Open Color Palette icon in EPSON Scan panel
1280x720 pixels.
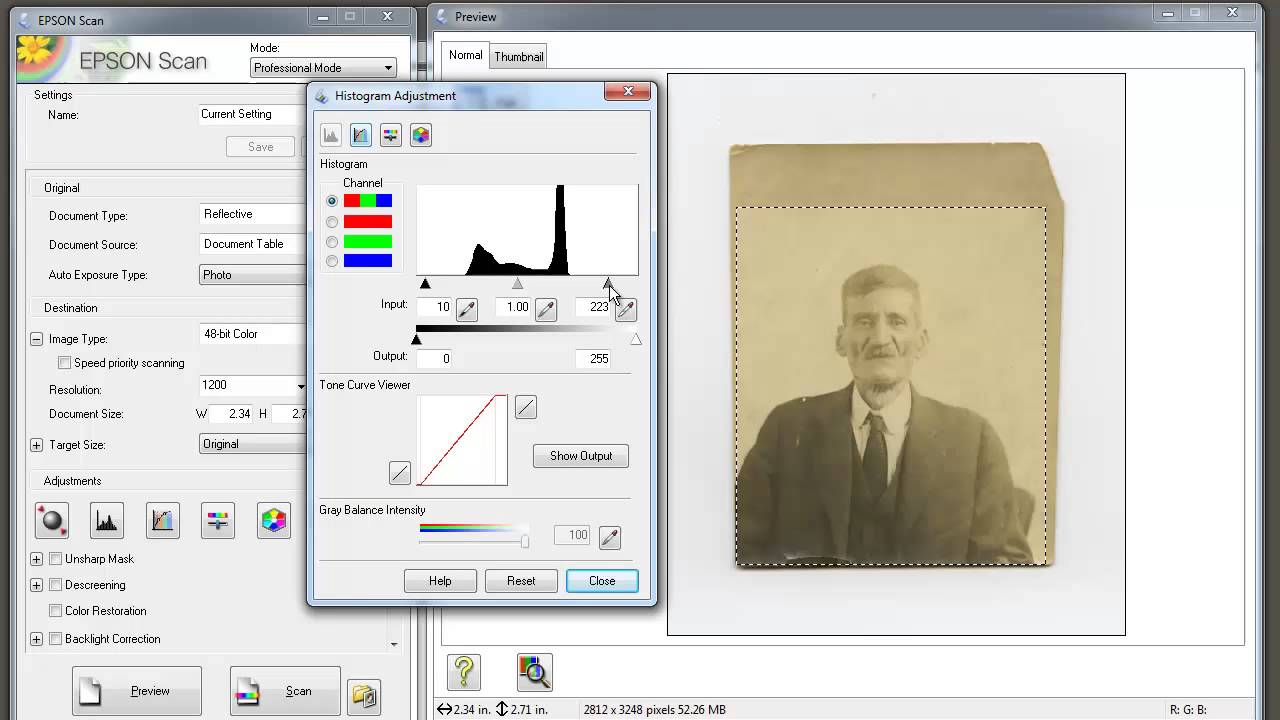pyautogui.click(x=274, y=520)
